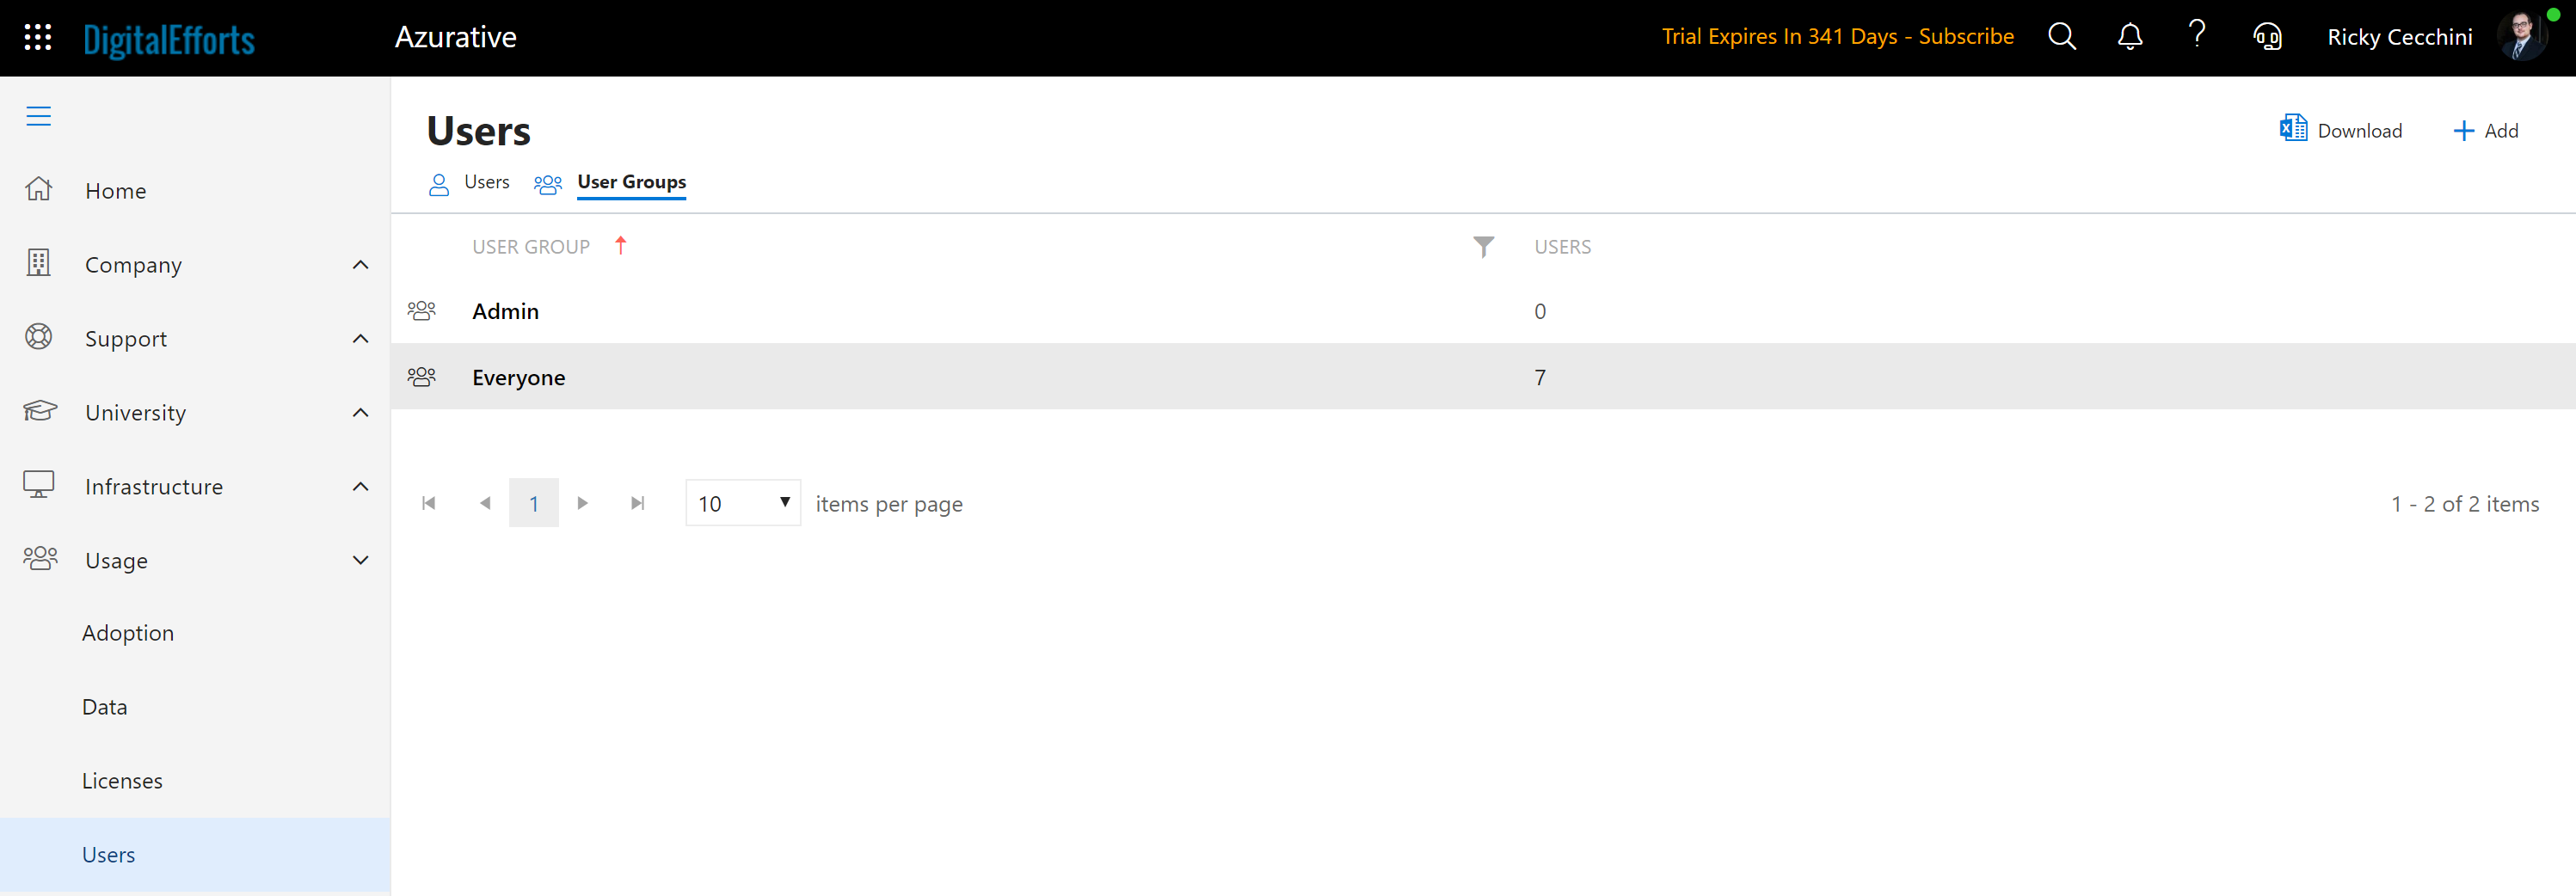Open search with the magnifier icon
The image size is (2576, 896).
[x=2061, y=37]
